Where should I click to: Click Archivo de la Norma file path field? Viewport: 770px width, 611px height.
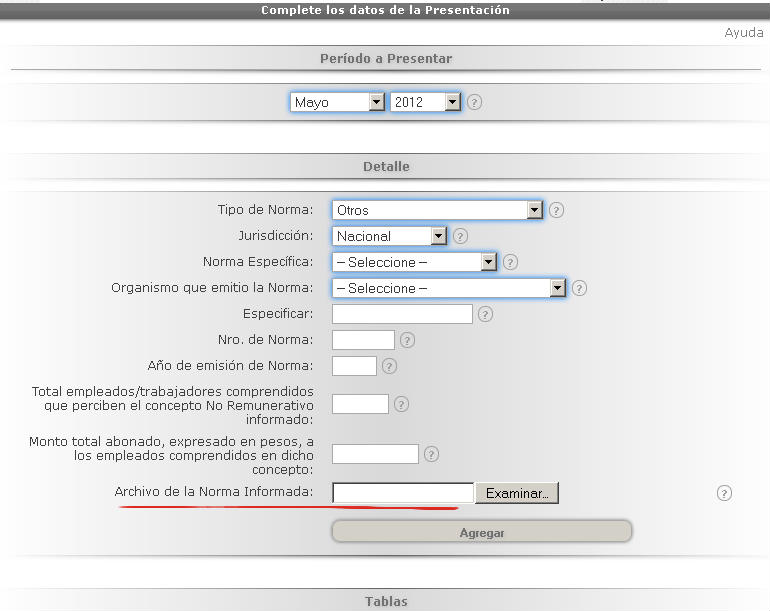[403, 493]
